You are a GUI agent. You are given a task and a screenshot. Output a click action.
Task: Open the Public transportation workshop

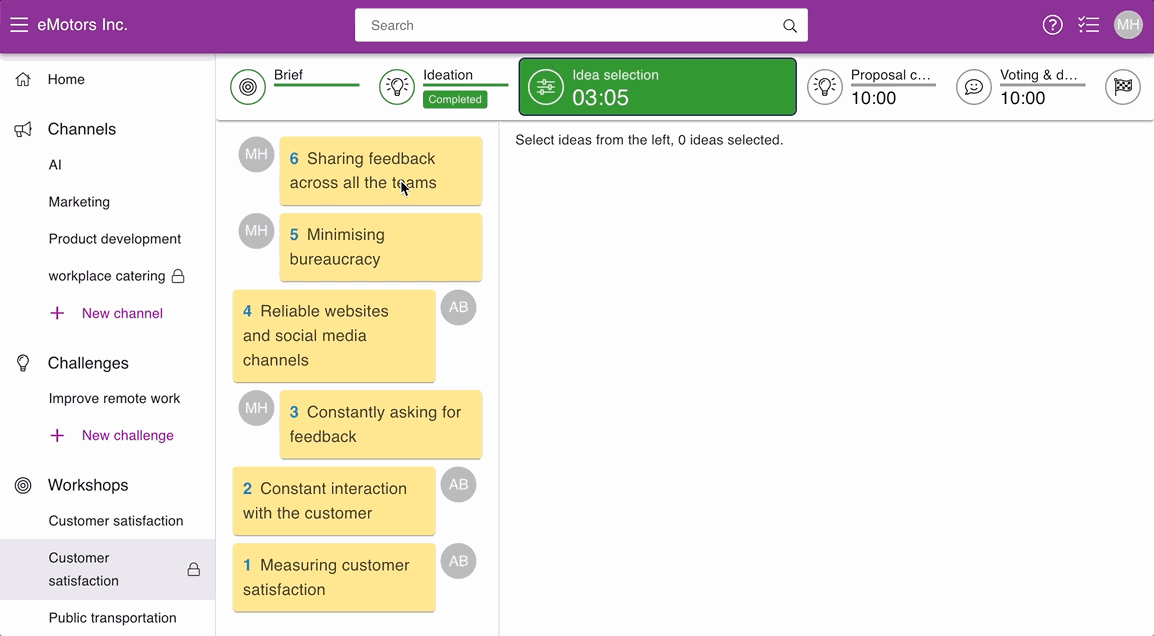click(x=113, y=618)
